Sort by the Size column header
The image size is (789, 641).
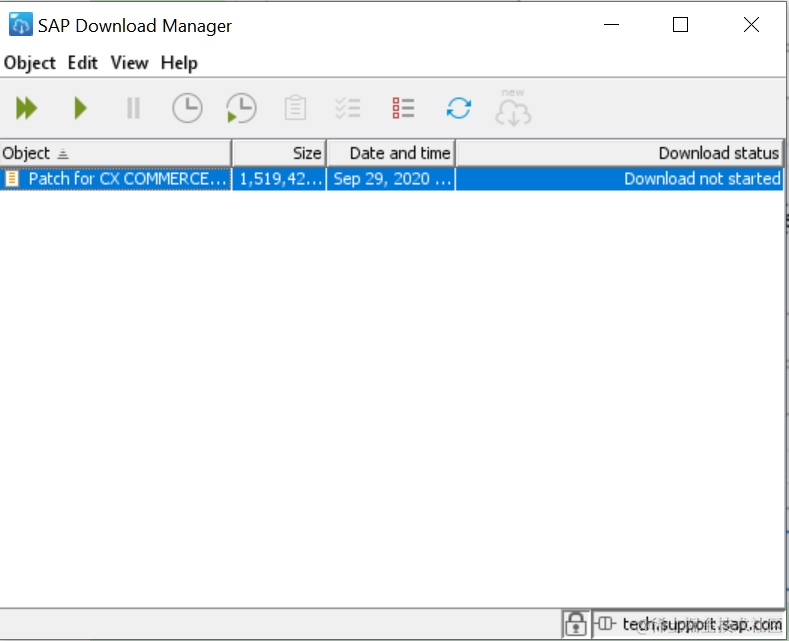[x=279, y=153]
